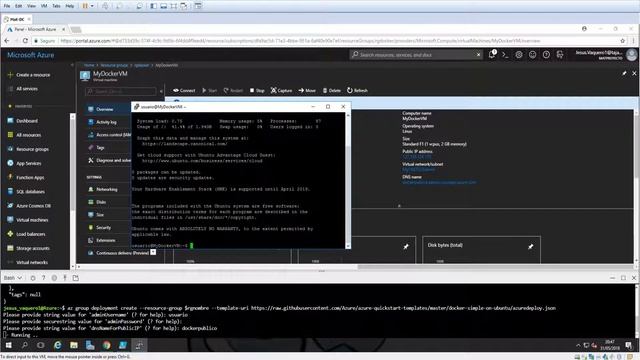Click Public IP address link
640x360 pixels.
(x=417, y=157)
